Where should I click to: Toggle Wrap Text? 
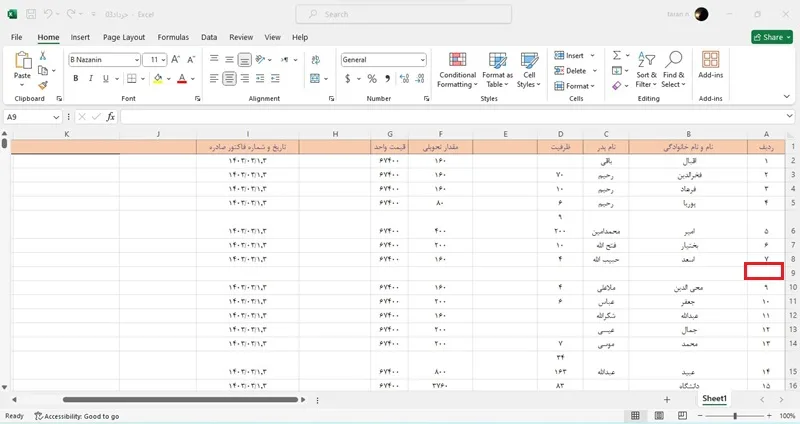(315, 60)
